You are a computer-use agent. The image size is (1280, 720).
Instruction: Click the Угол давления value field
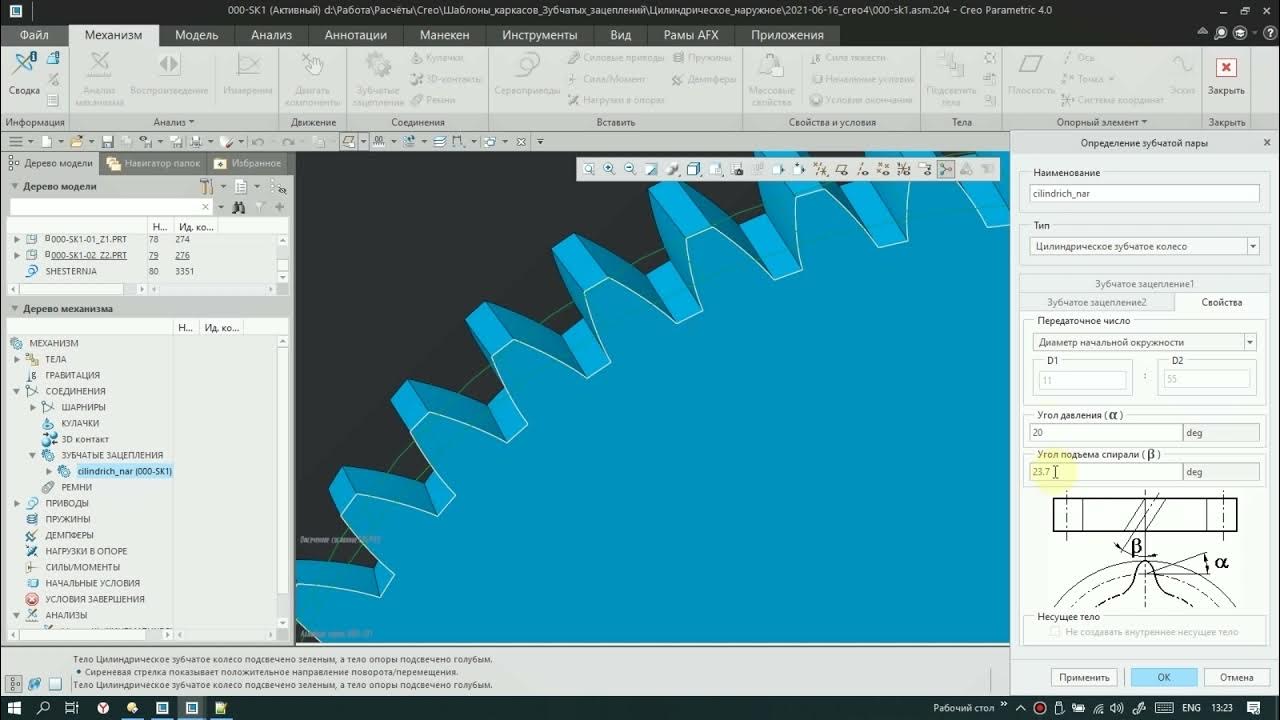1104,433
